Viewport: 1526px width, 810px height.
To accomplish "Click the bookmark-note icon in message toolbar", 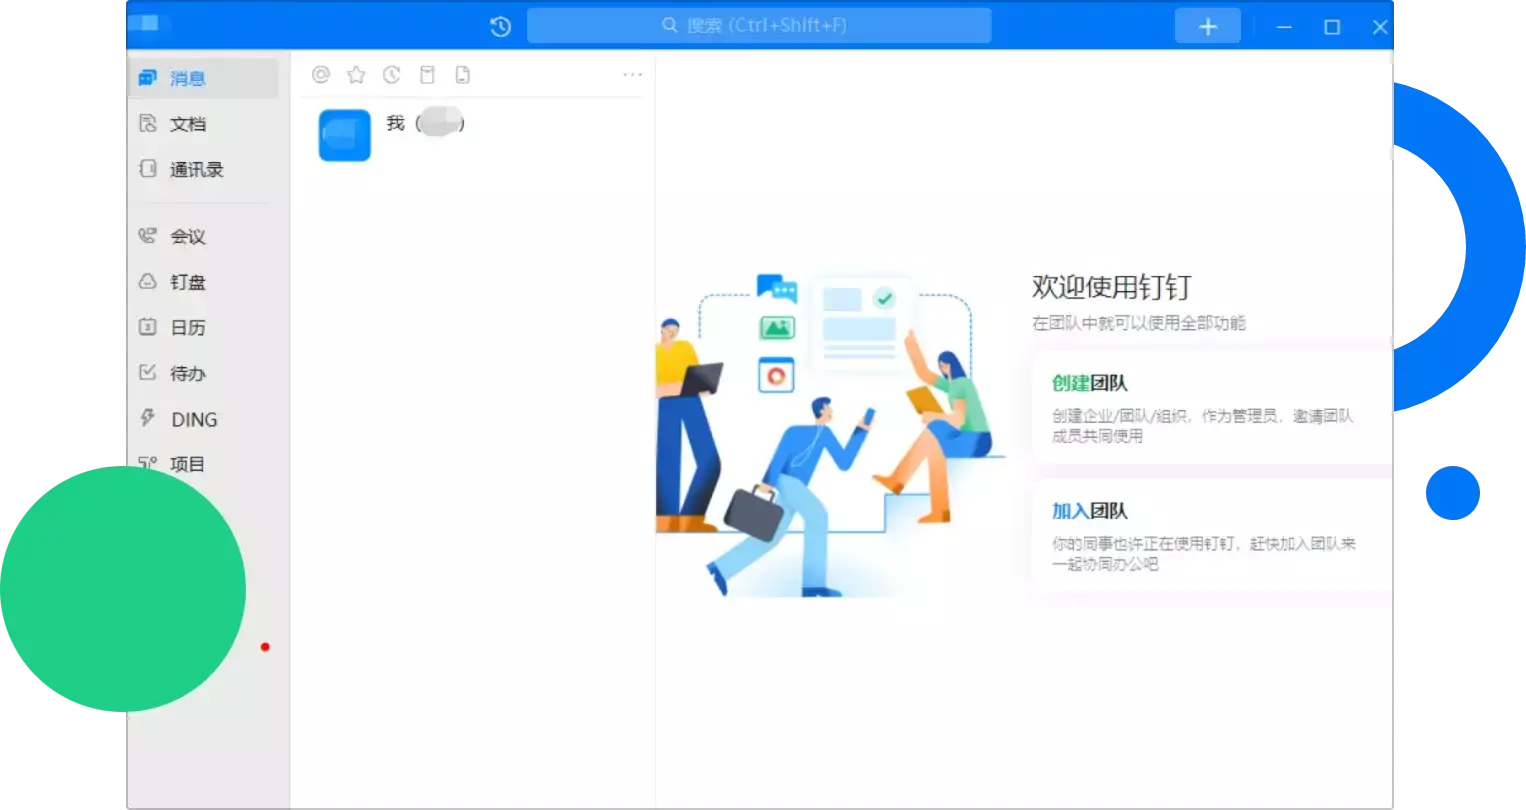I will point(427,74).
